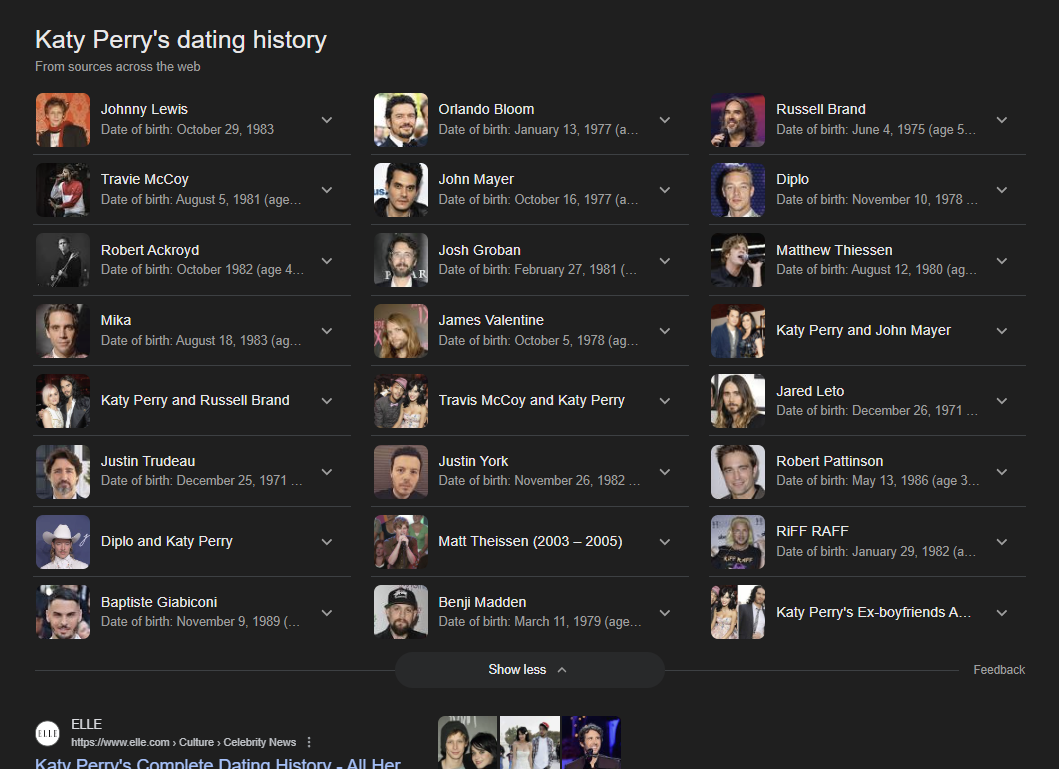The height and width of the screenshot is (769, 1059).
Task: Click ELLE result third preview image
Action: [x=591, y=743]
